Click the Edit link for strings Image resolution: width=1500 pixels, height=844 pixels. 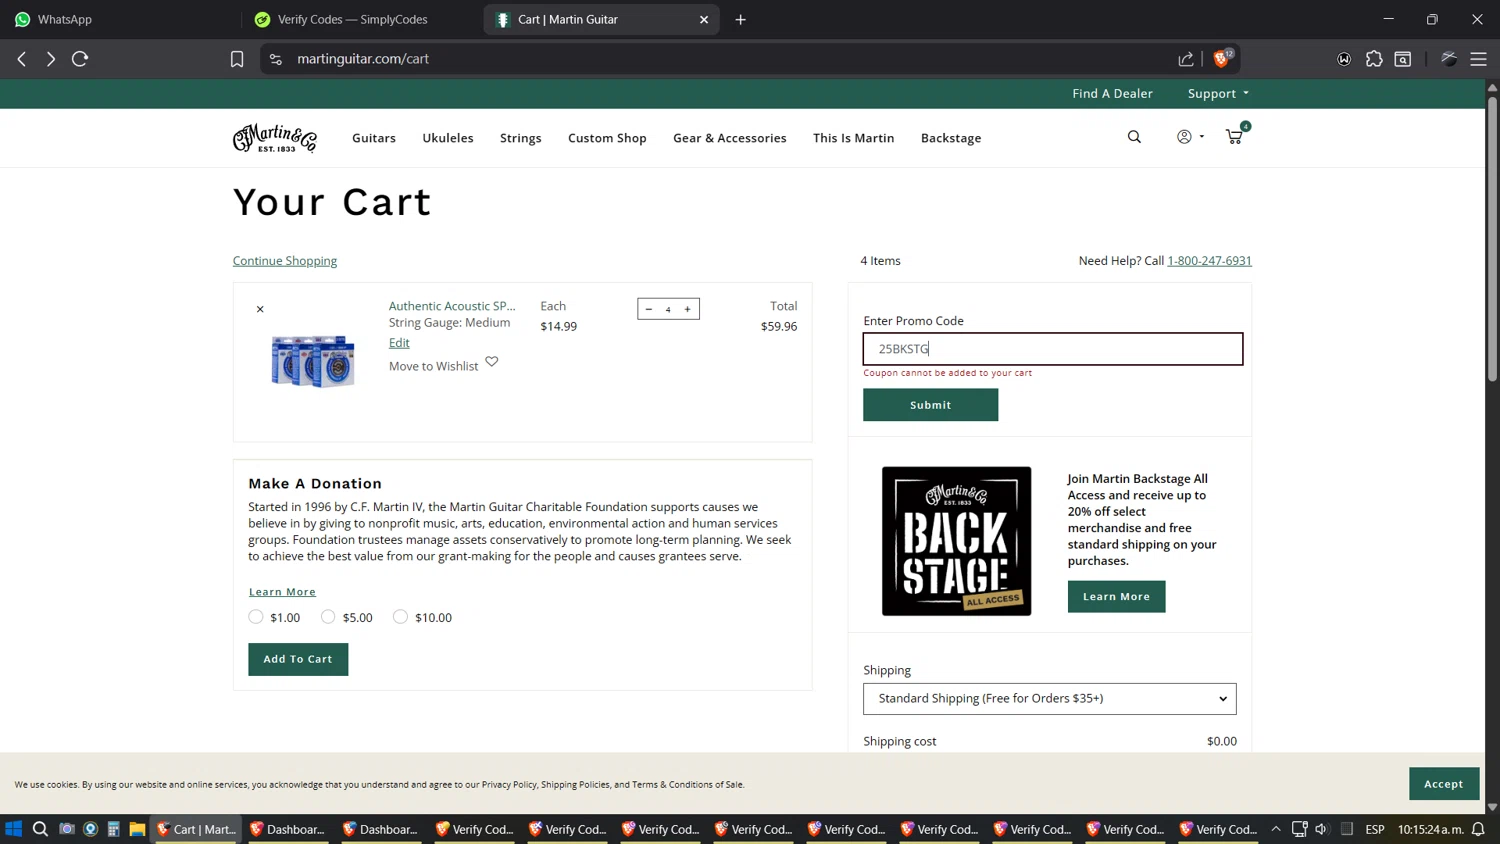pyautogui.click(x=399, y=343)
